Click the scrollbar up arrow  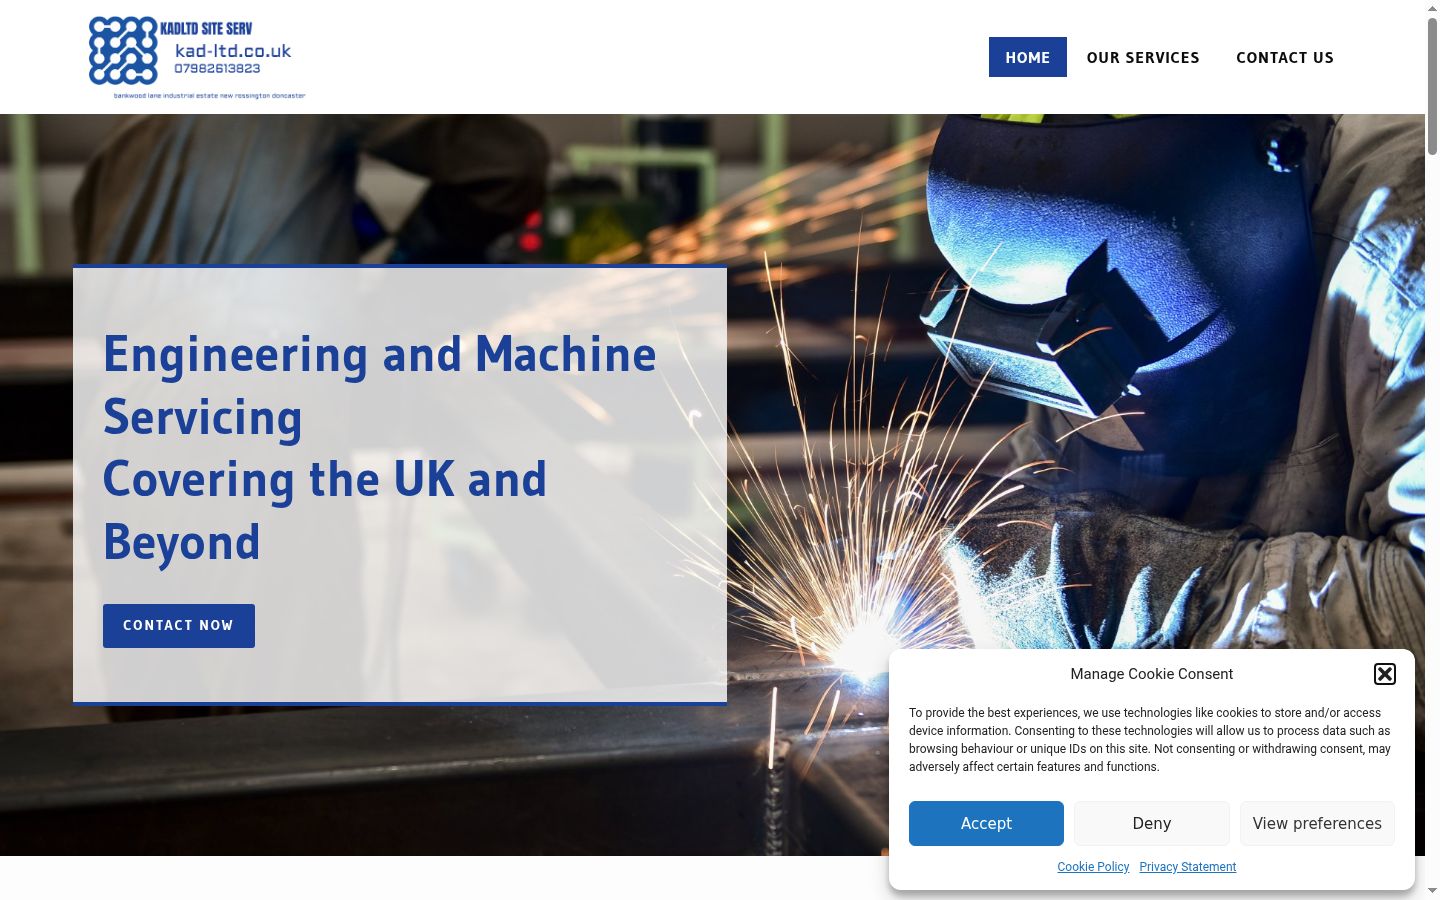1432,8
